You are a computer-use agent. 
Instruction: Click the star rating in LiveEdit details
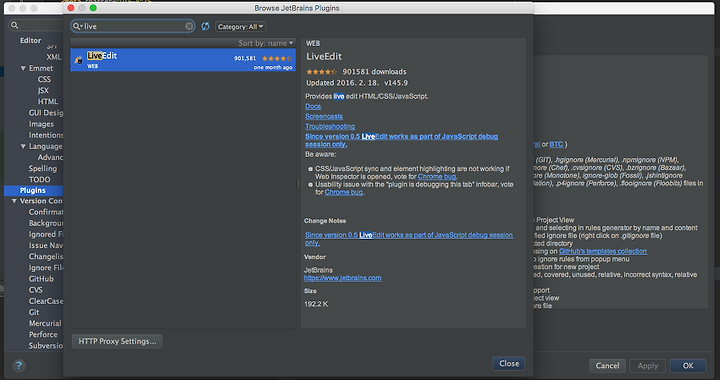pyautogui.click(x=321, y=72)
